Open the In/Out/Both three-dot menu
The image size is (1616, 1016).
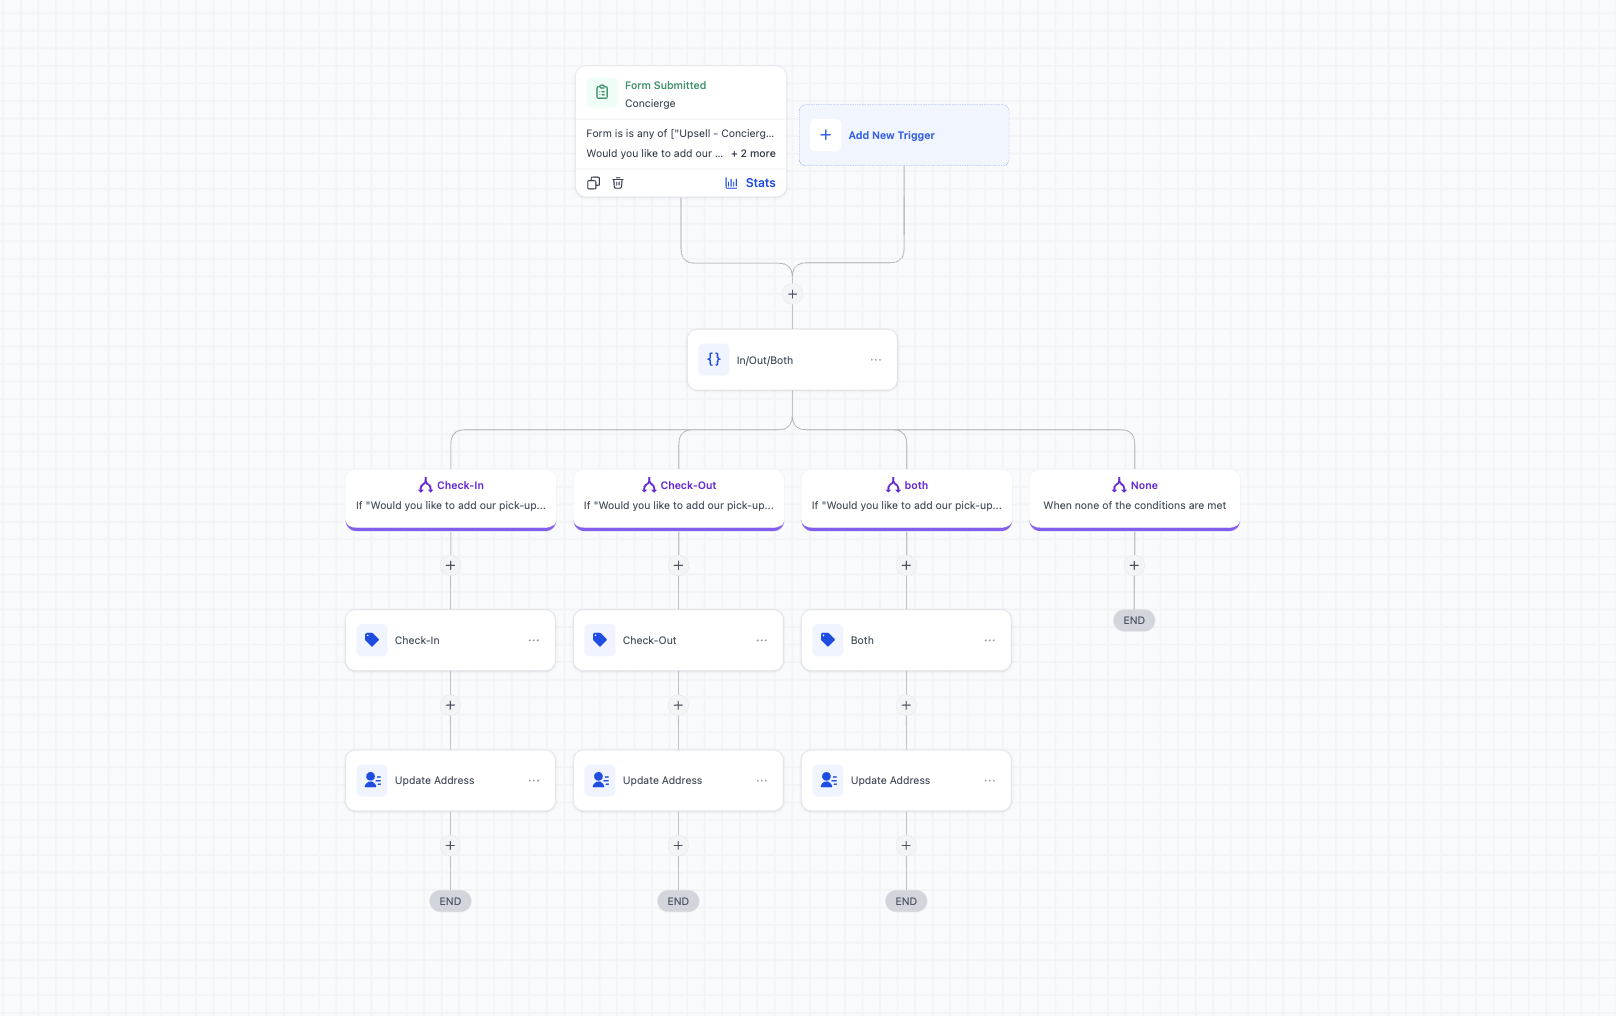(876, 360)
